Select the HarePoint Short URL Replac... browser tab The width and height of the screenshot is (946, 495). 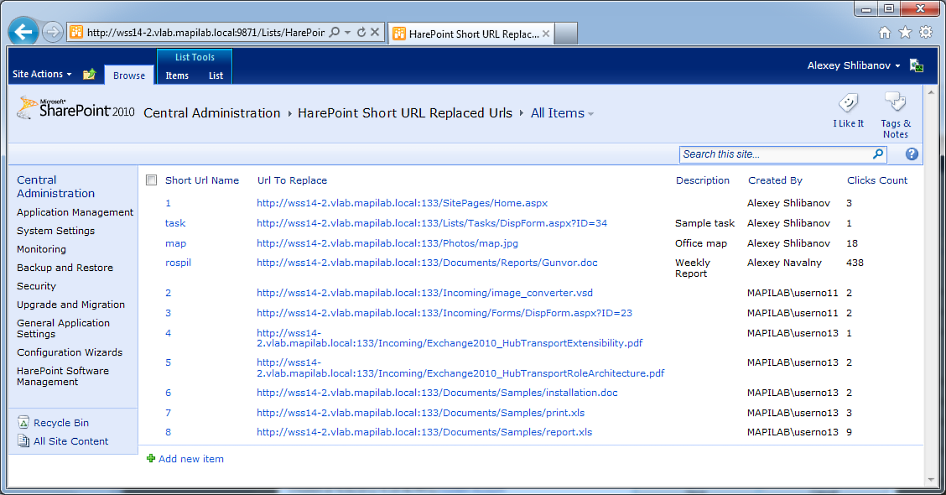pyautogui.click(x=471, y=34)
